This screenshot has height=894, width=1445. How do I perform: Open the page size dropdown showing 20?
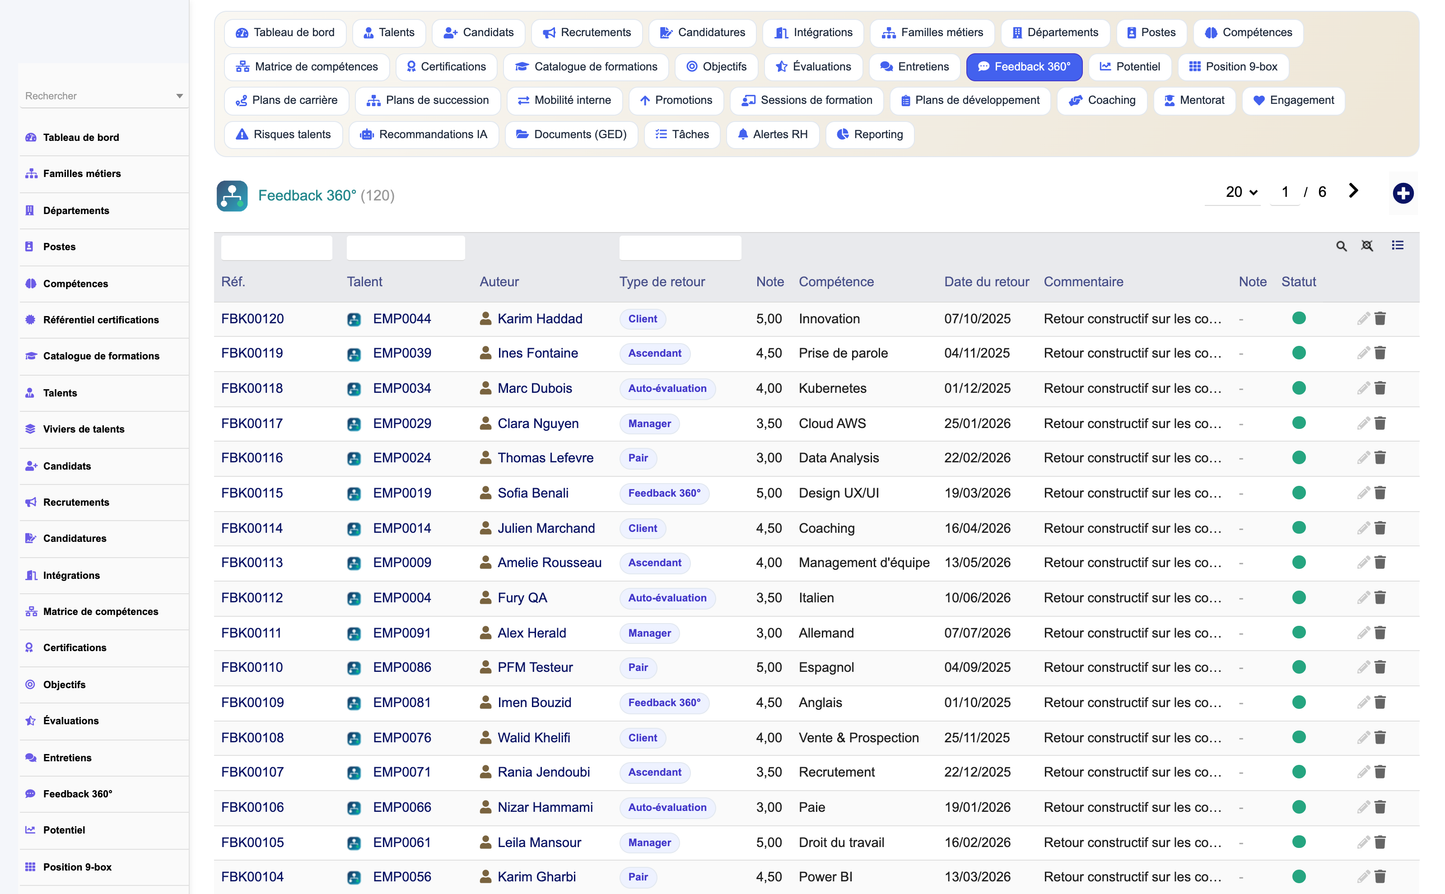pos(1242,192)
